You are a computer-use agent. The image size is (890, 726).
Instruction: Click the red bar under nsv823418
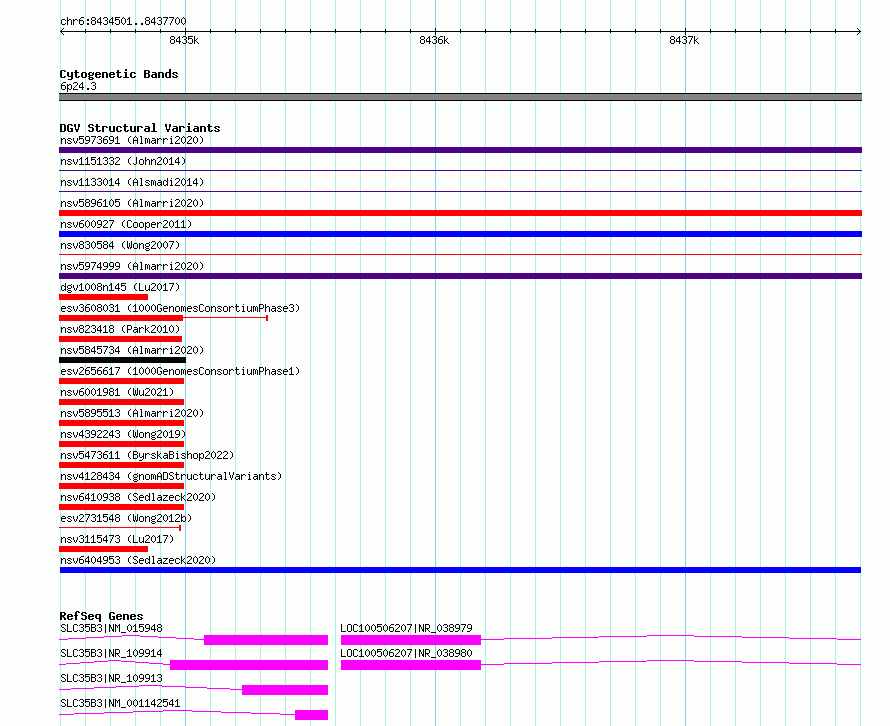click(x=120, y=339)
